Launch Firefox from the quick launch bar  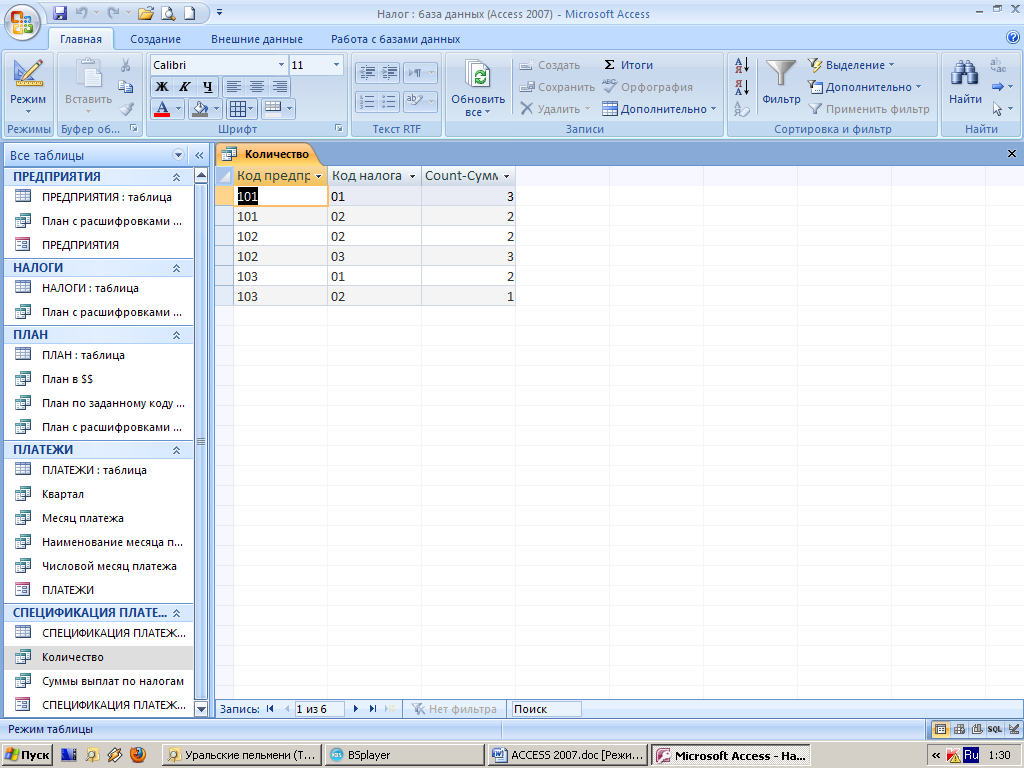138,755
